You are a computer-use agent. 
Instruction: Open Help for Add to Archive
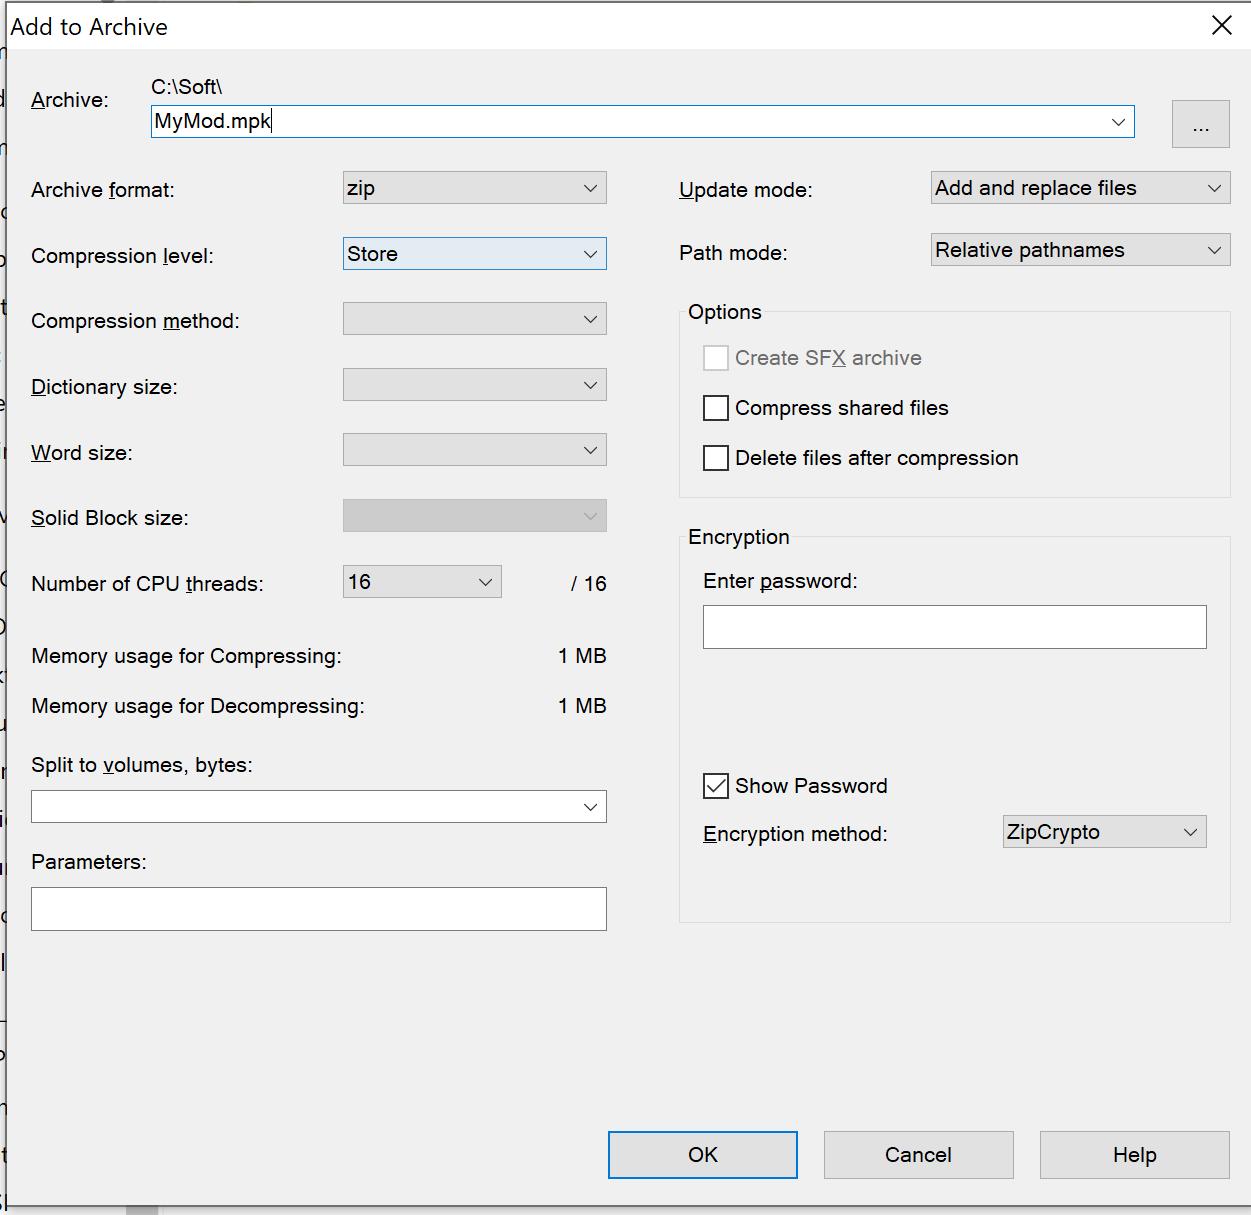tap(1134, 1155)
